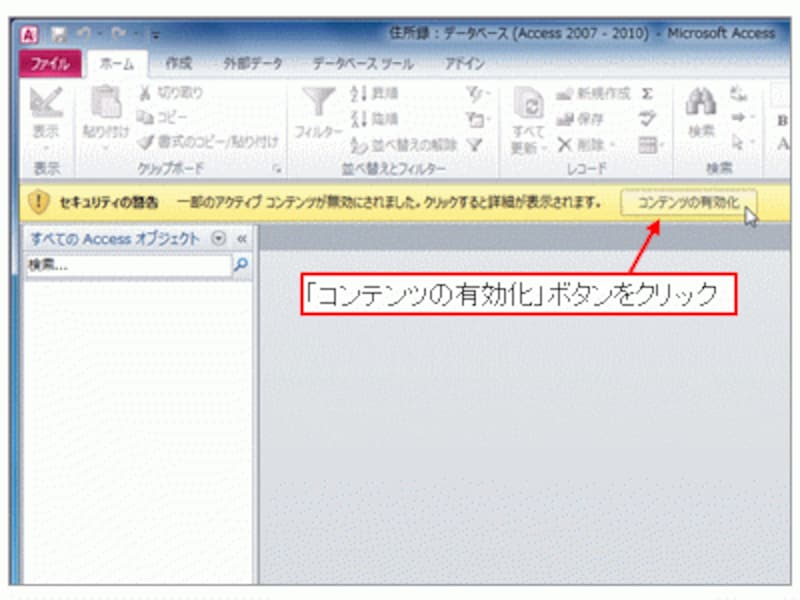
Task: Click the Σ totals icon
Action: click(x=647, y=94)
